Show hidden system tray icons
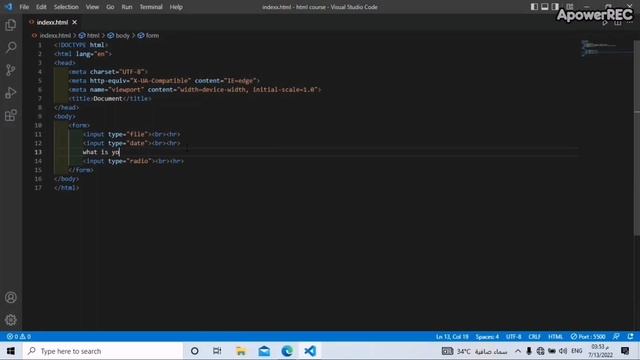The height and width of the screenshot is (360, 640). pyautogui.click(x=518, y=351)
